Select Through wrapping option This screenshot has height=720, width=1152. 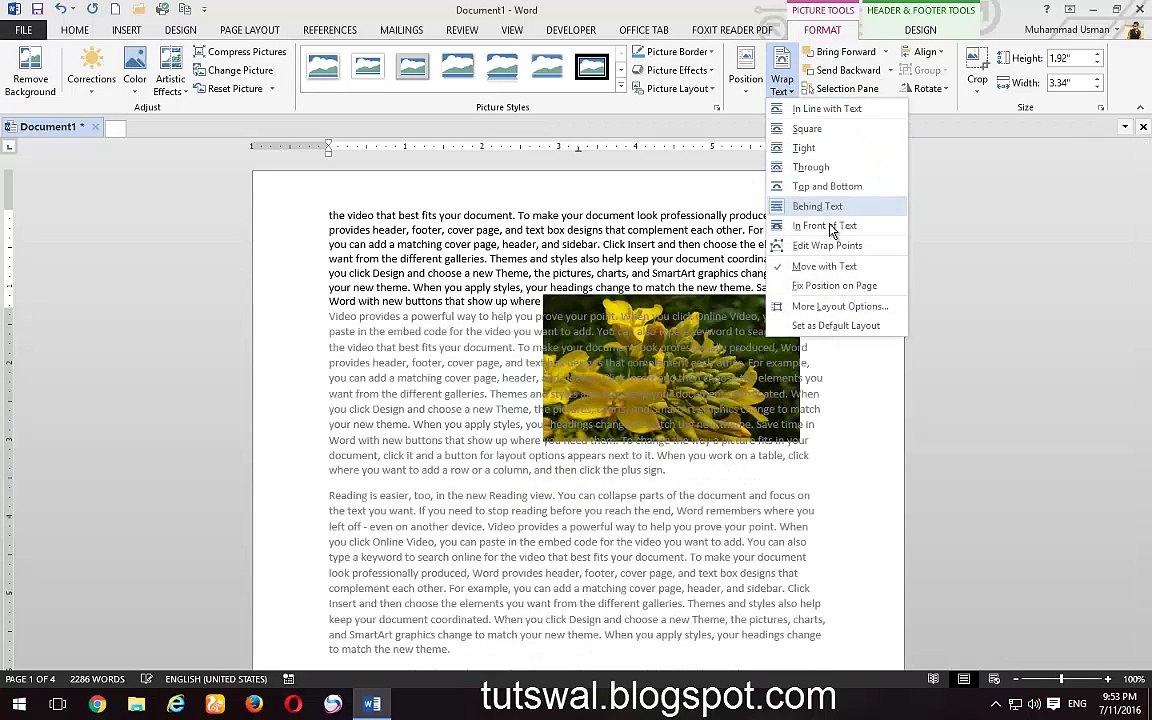(x=837, y=168)
